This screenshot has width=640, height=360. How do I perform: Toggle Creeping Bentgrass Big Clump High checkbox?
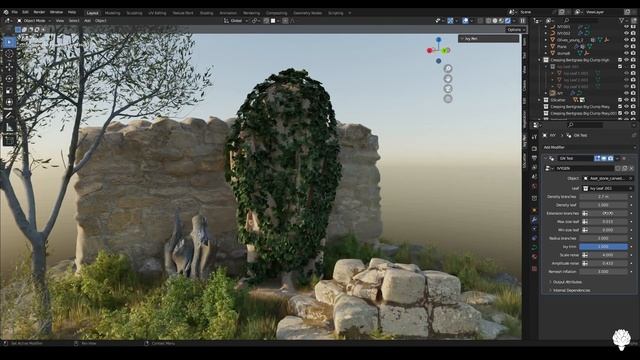(x=620, y=60)
